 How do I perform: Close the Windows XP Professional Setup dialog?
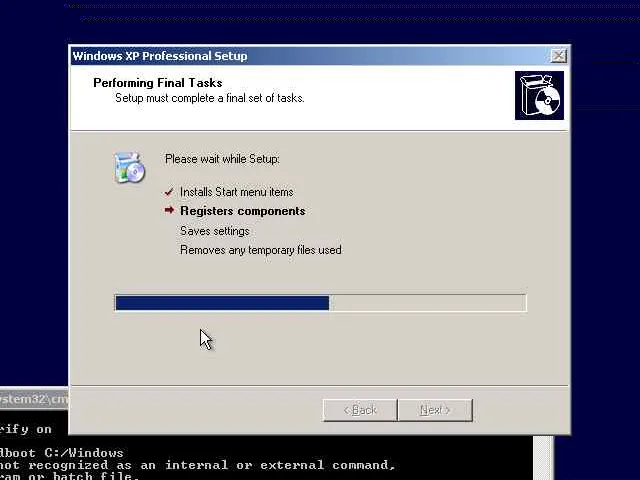pos(558,56)
